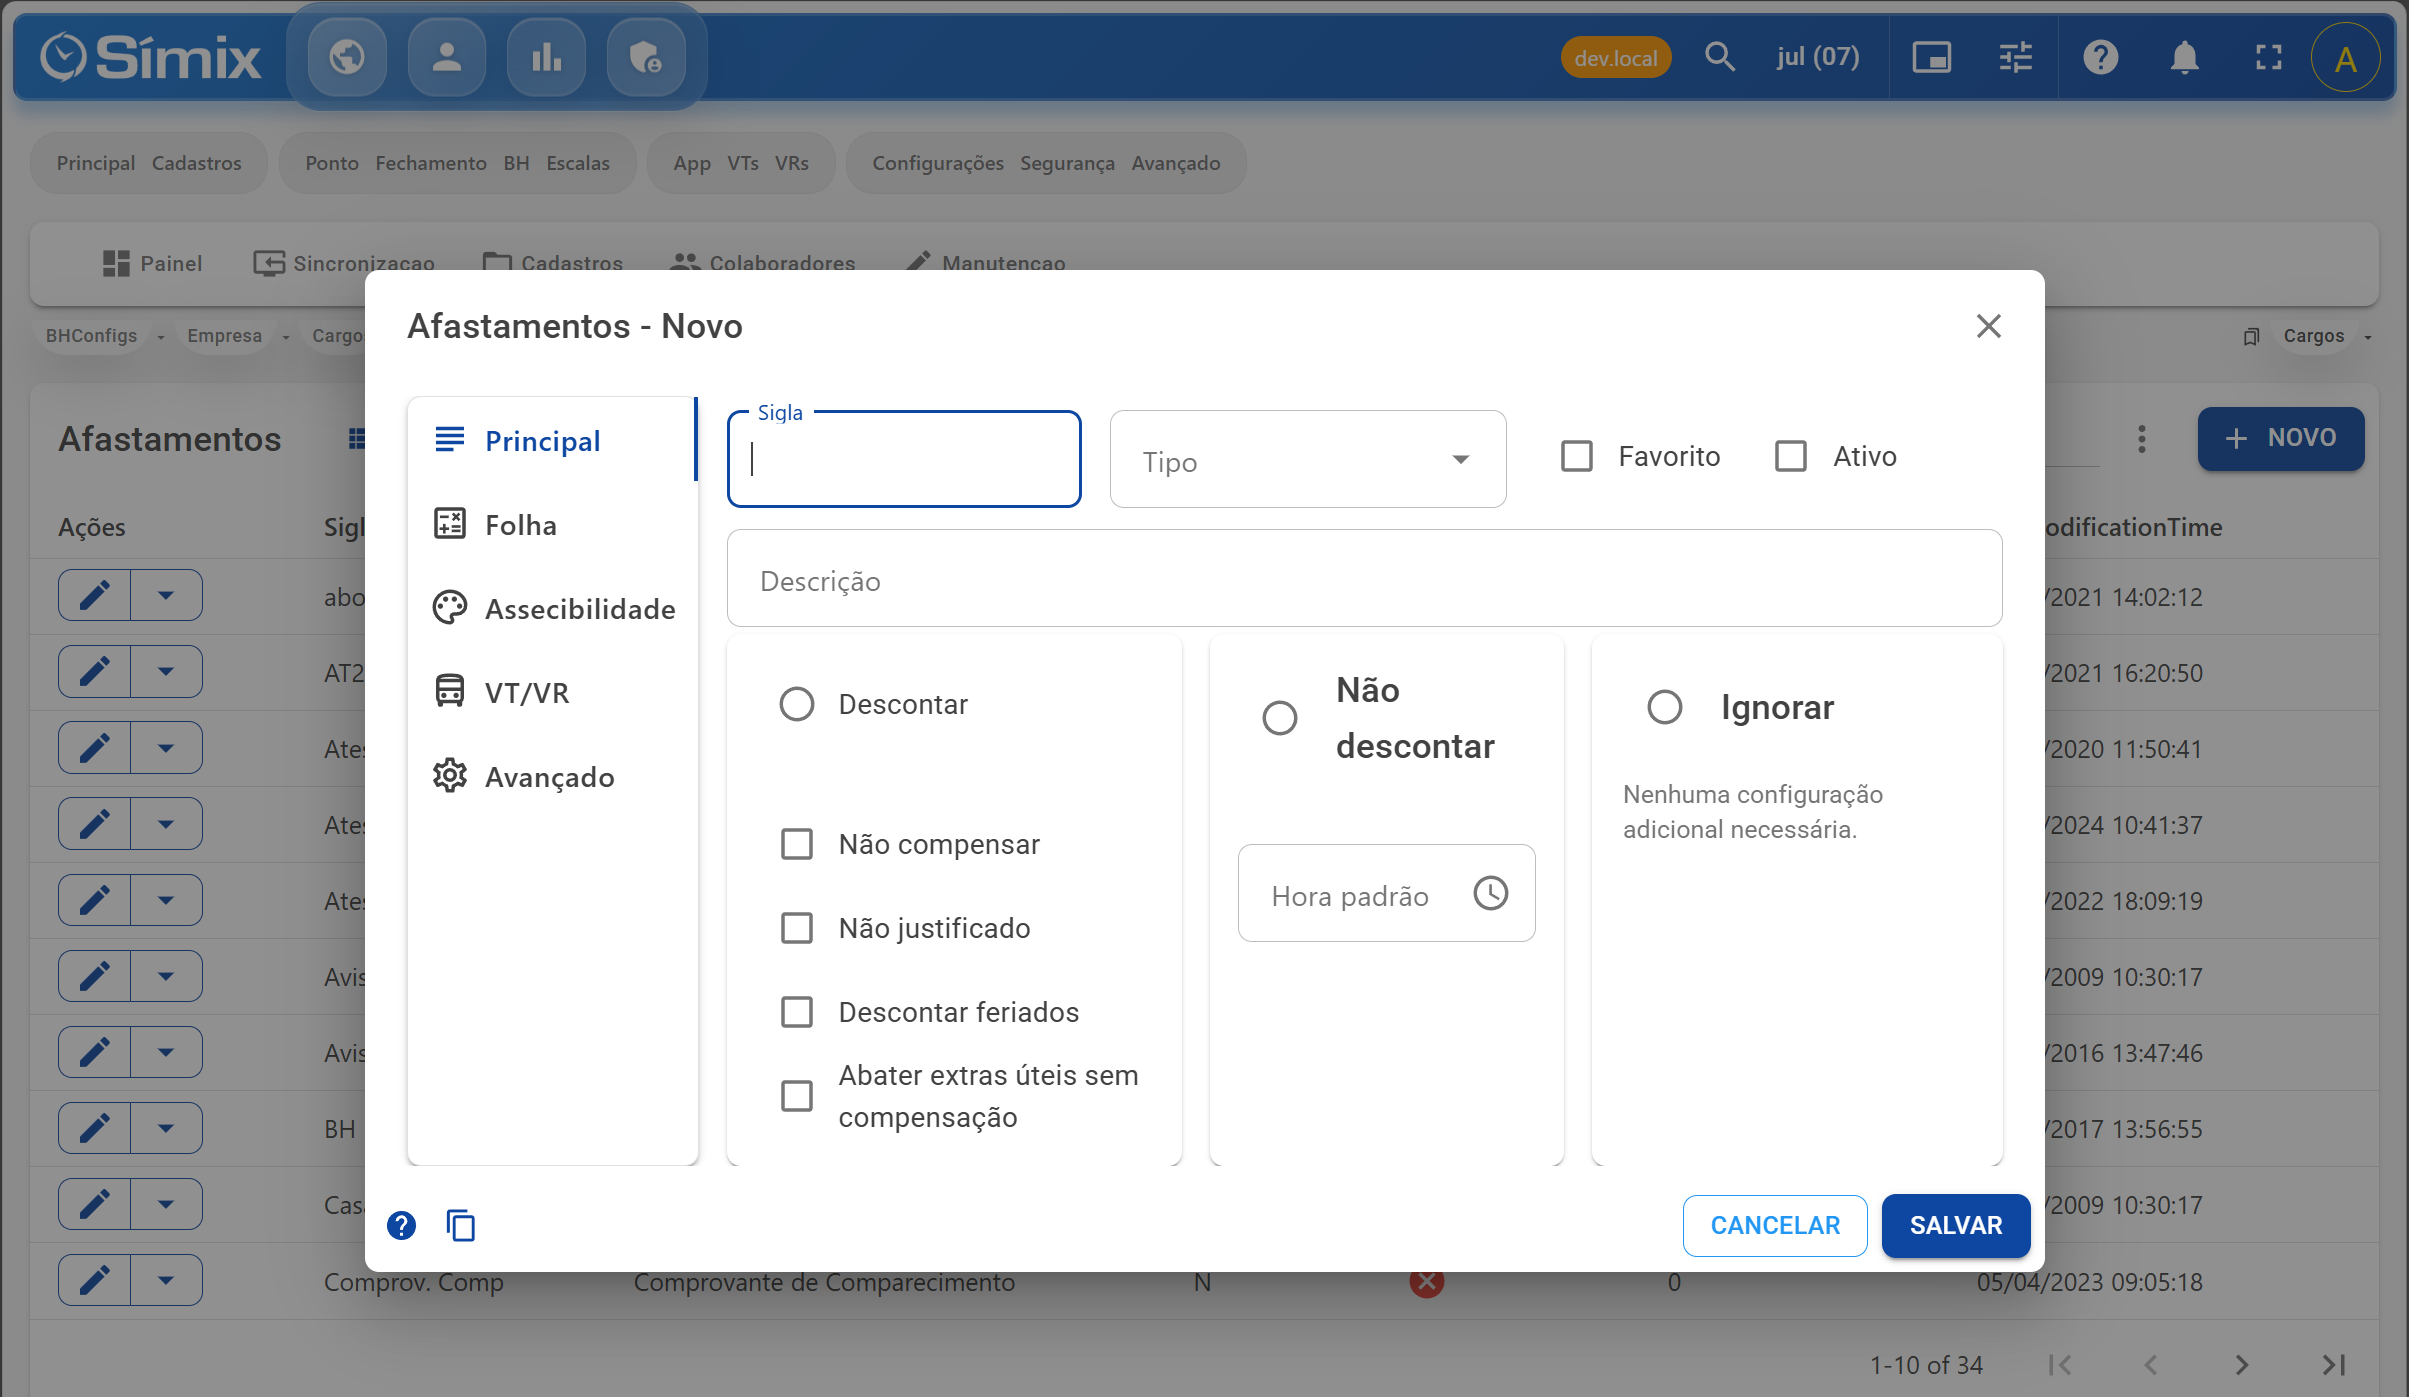The height and width of the screenshot is (1397, 2409).
Task: Click the clock icon in Hora padrão
Action: [1490, 893]
